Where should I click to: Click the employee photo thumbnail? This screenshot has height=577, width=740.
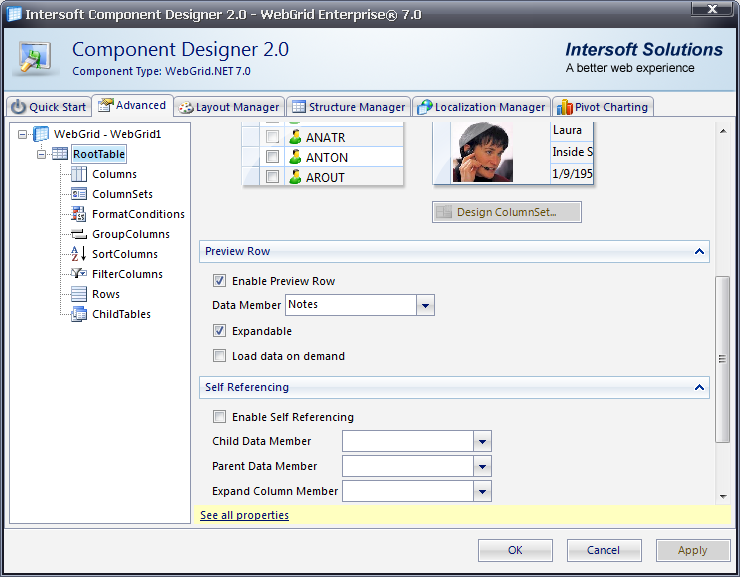482,152
